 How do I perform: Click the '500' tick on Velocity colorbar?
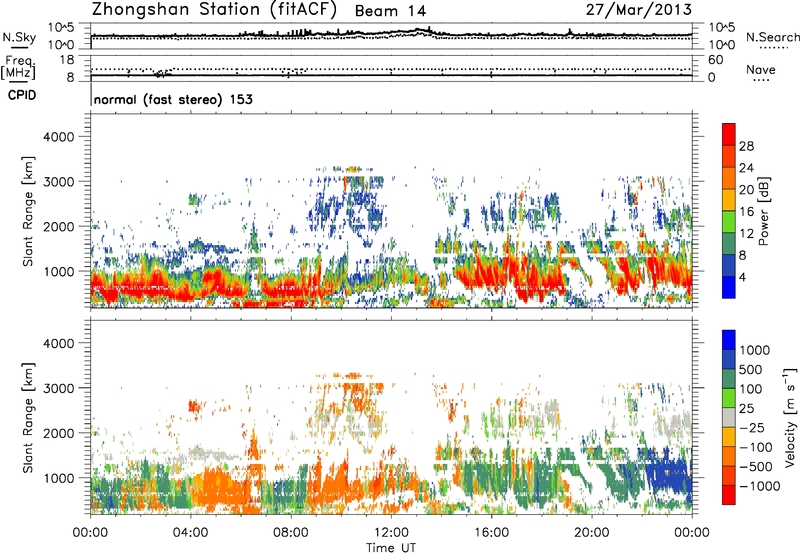click(x=752, y=370)
